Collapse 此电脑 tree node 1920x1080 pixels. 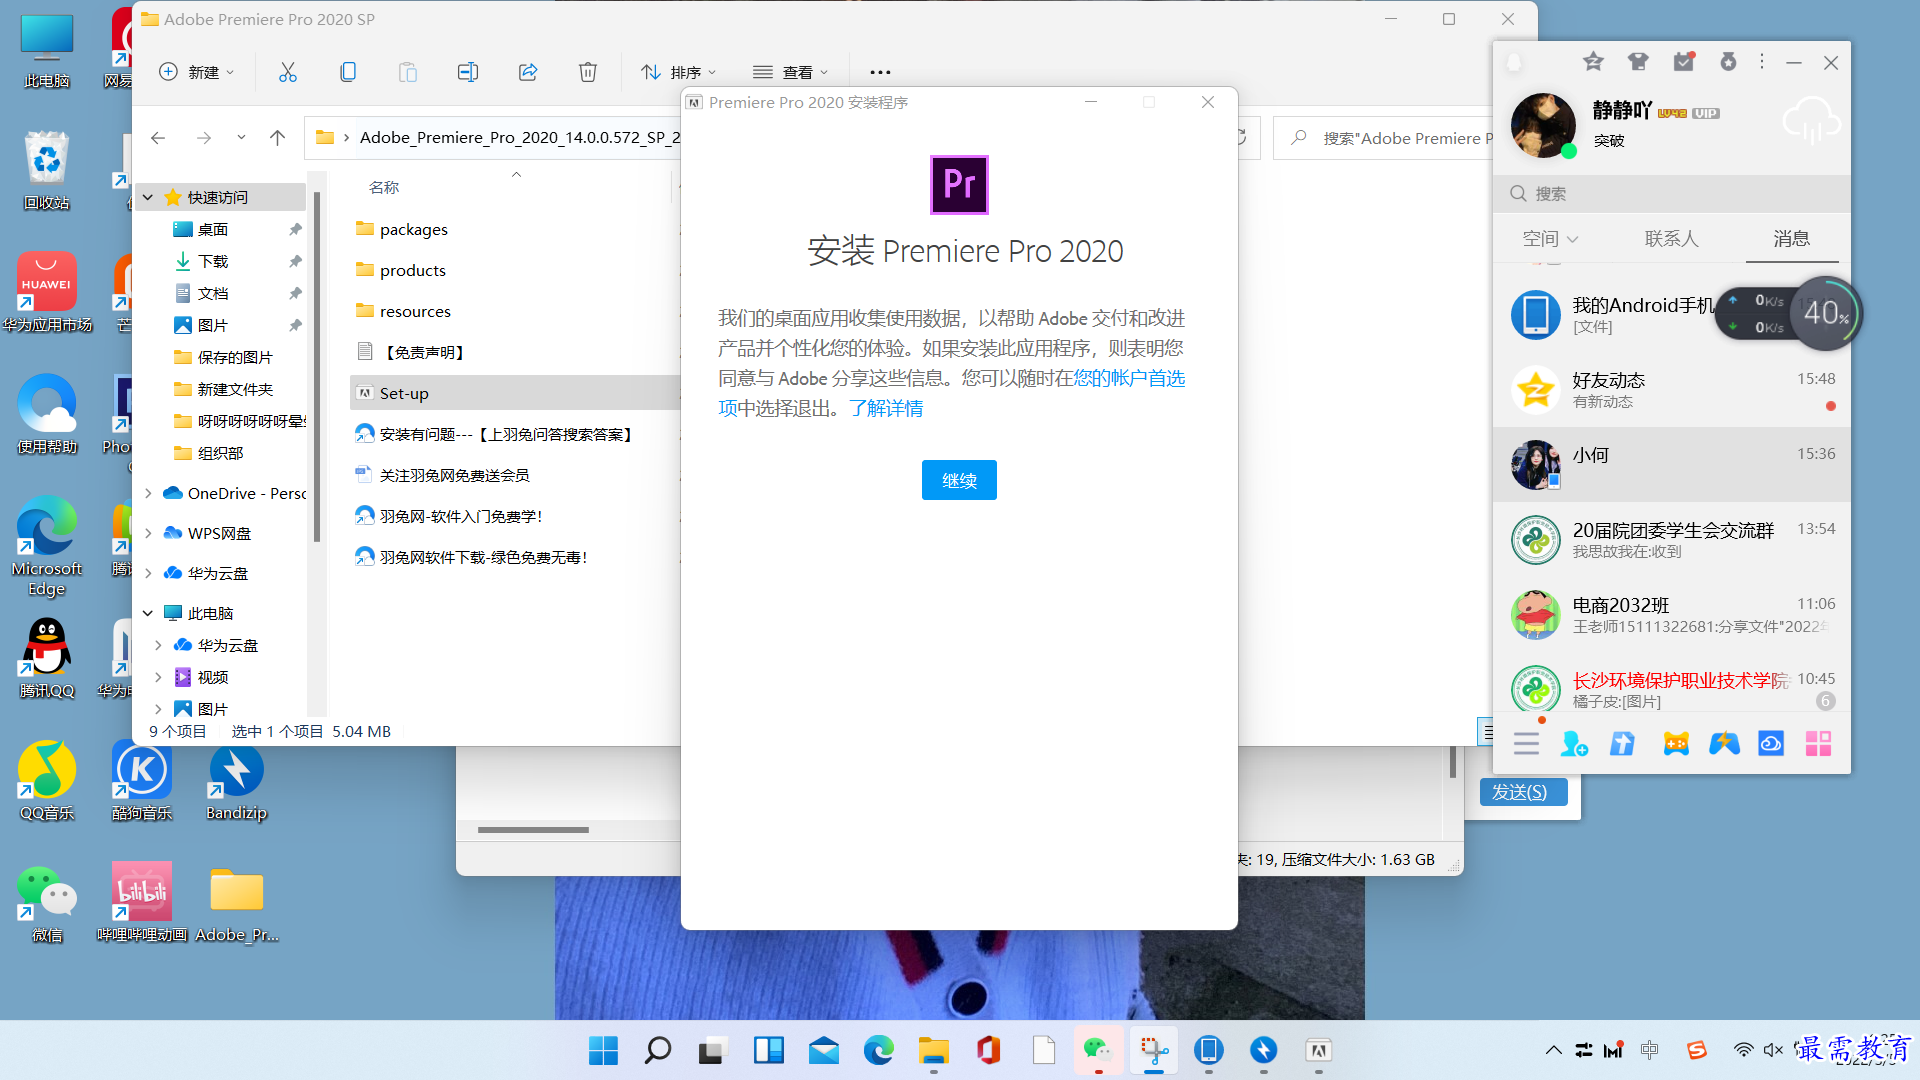(x=148, y=613)
